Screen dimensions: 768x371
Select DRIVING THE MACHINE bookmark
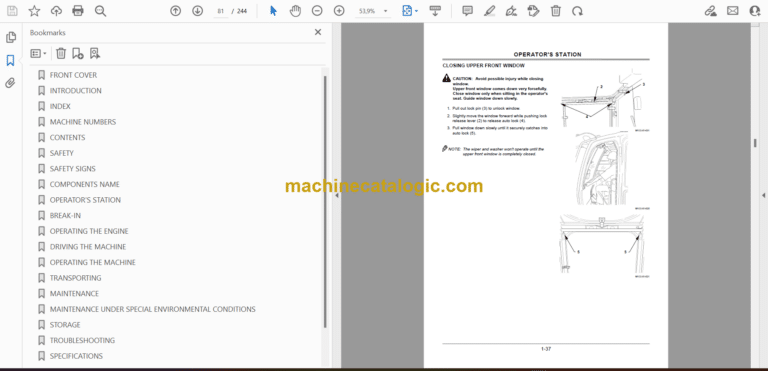pos(88,247)
